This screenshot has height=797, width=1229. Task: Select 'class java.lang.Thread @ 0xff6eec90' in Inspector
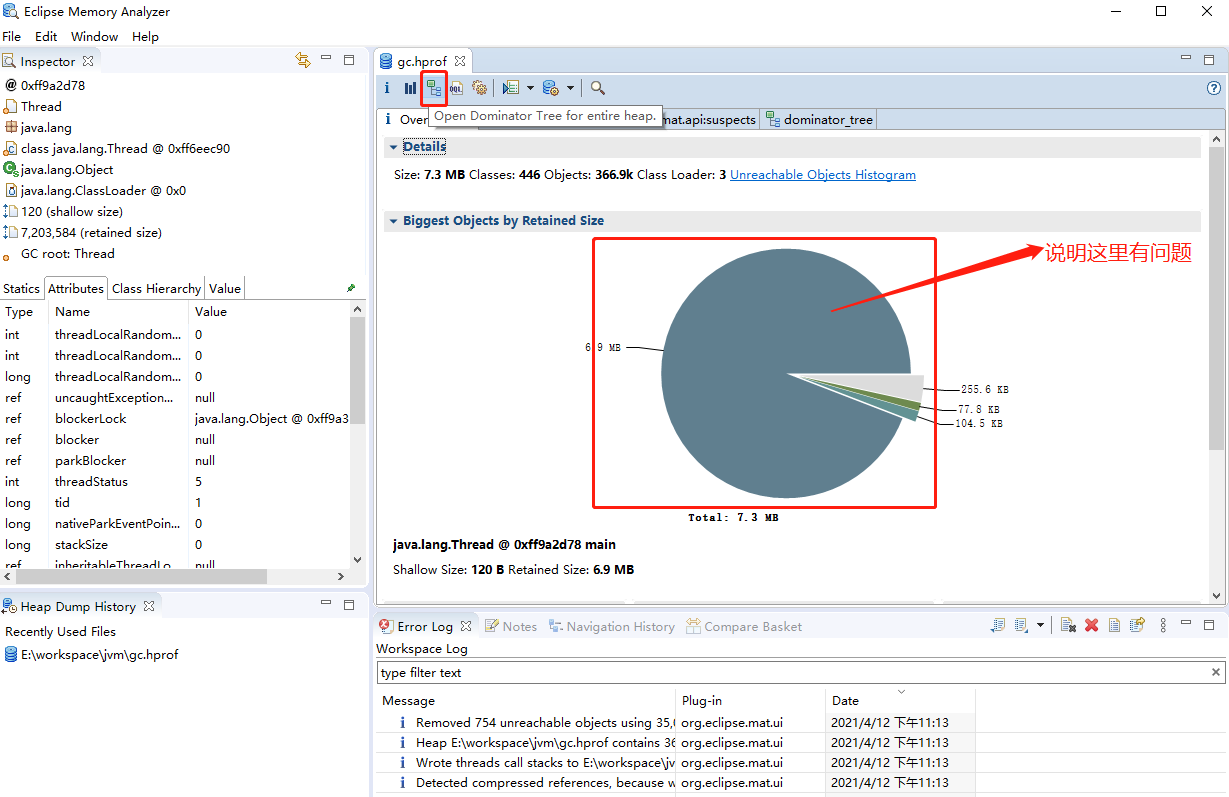(x=117, y=148)
